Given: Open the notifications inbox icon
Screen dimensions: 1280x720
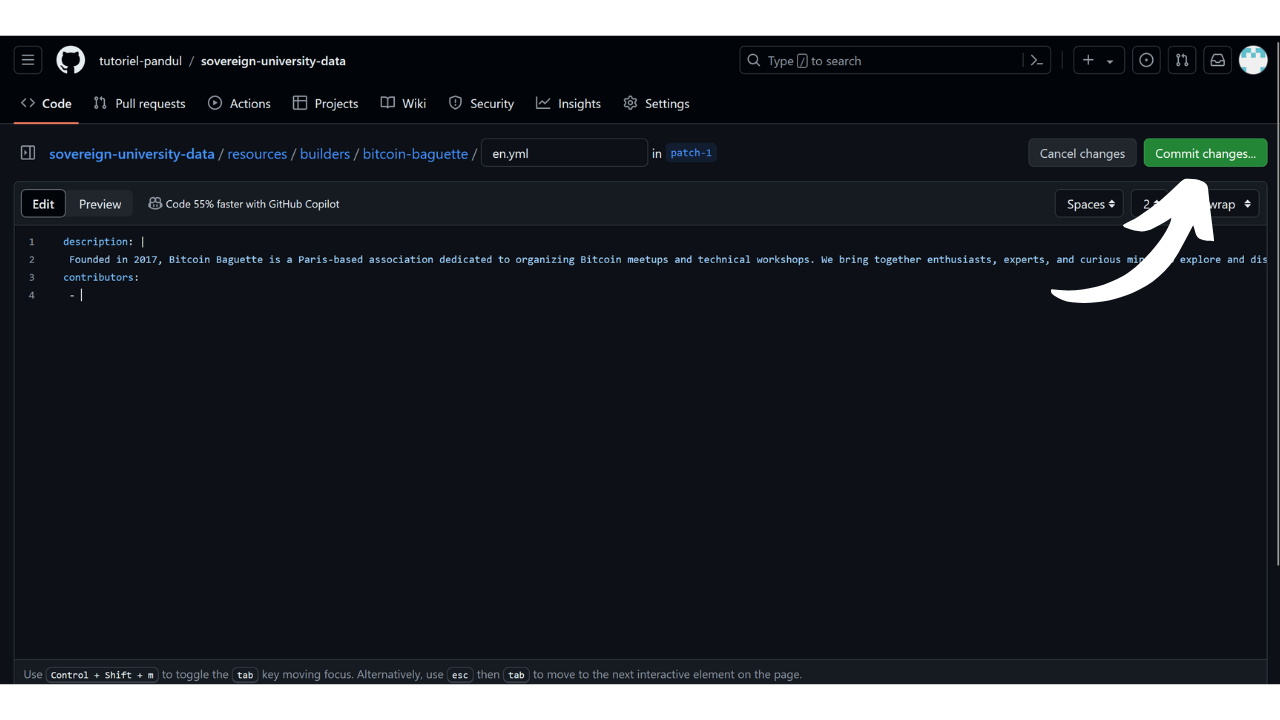Looking at the screenshot, I should coord(1217,60).
